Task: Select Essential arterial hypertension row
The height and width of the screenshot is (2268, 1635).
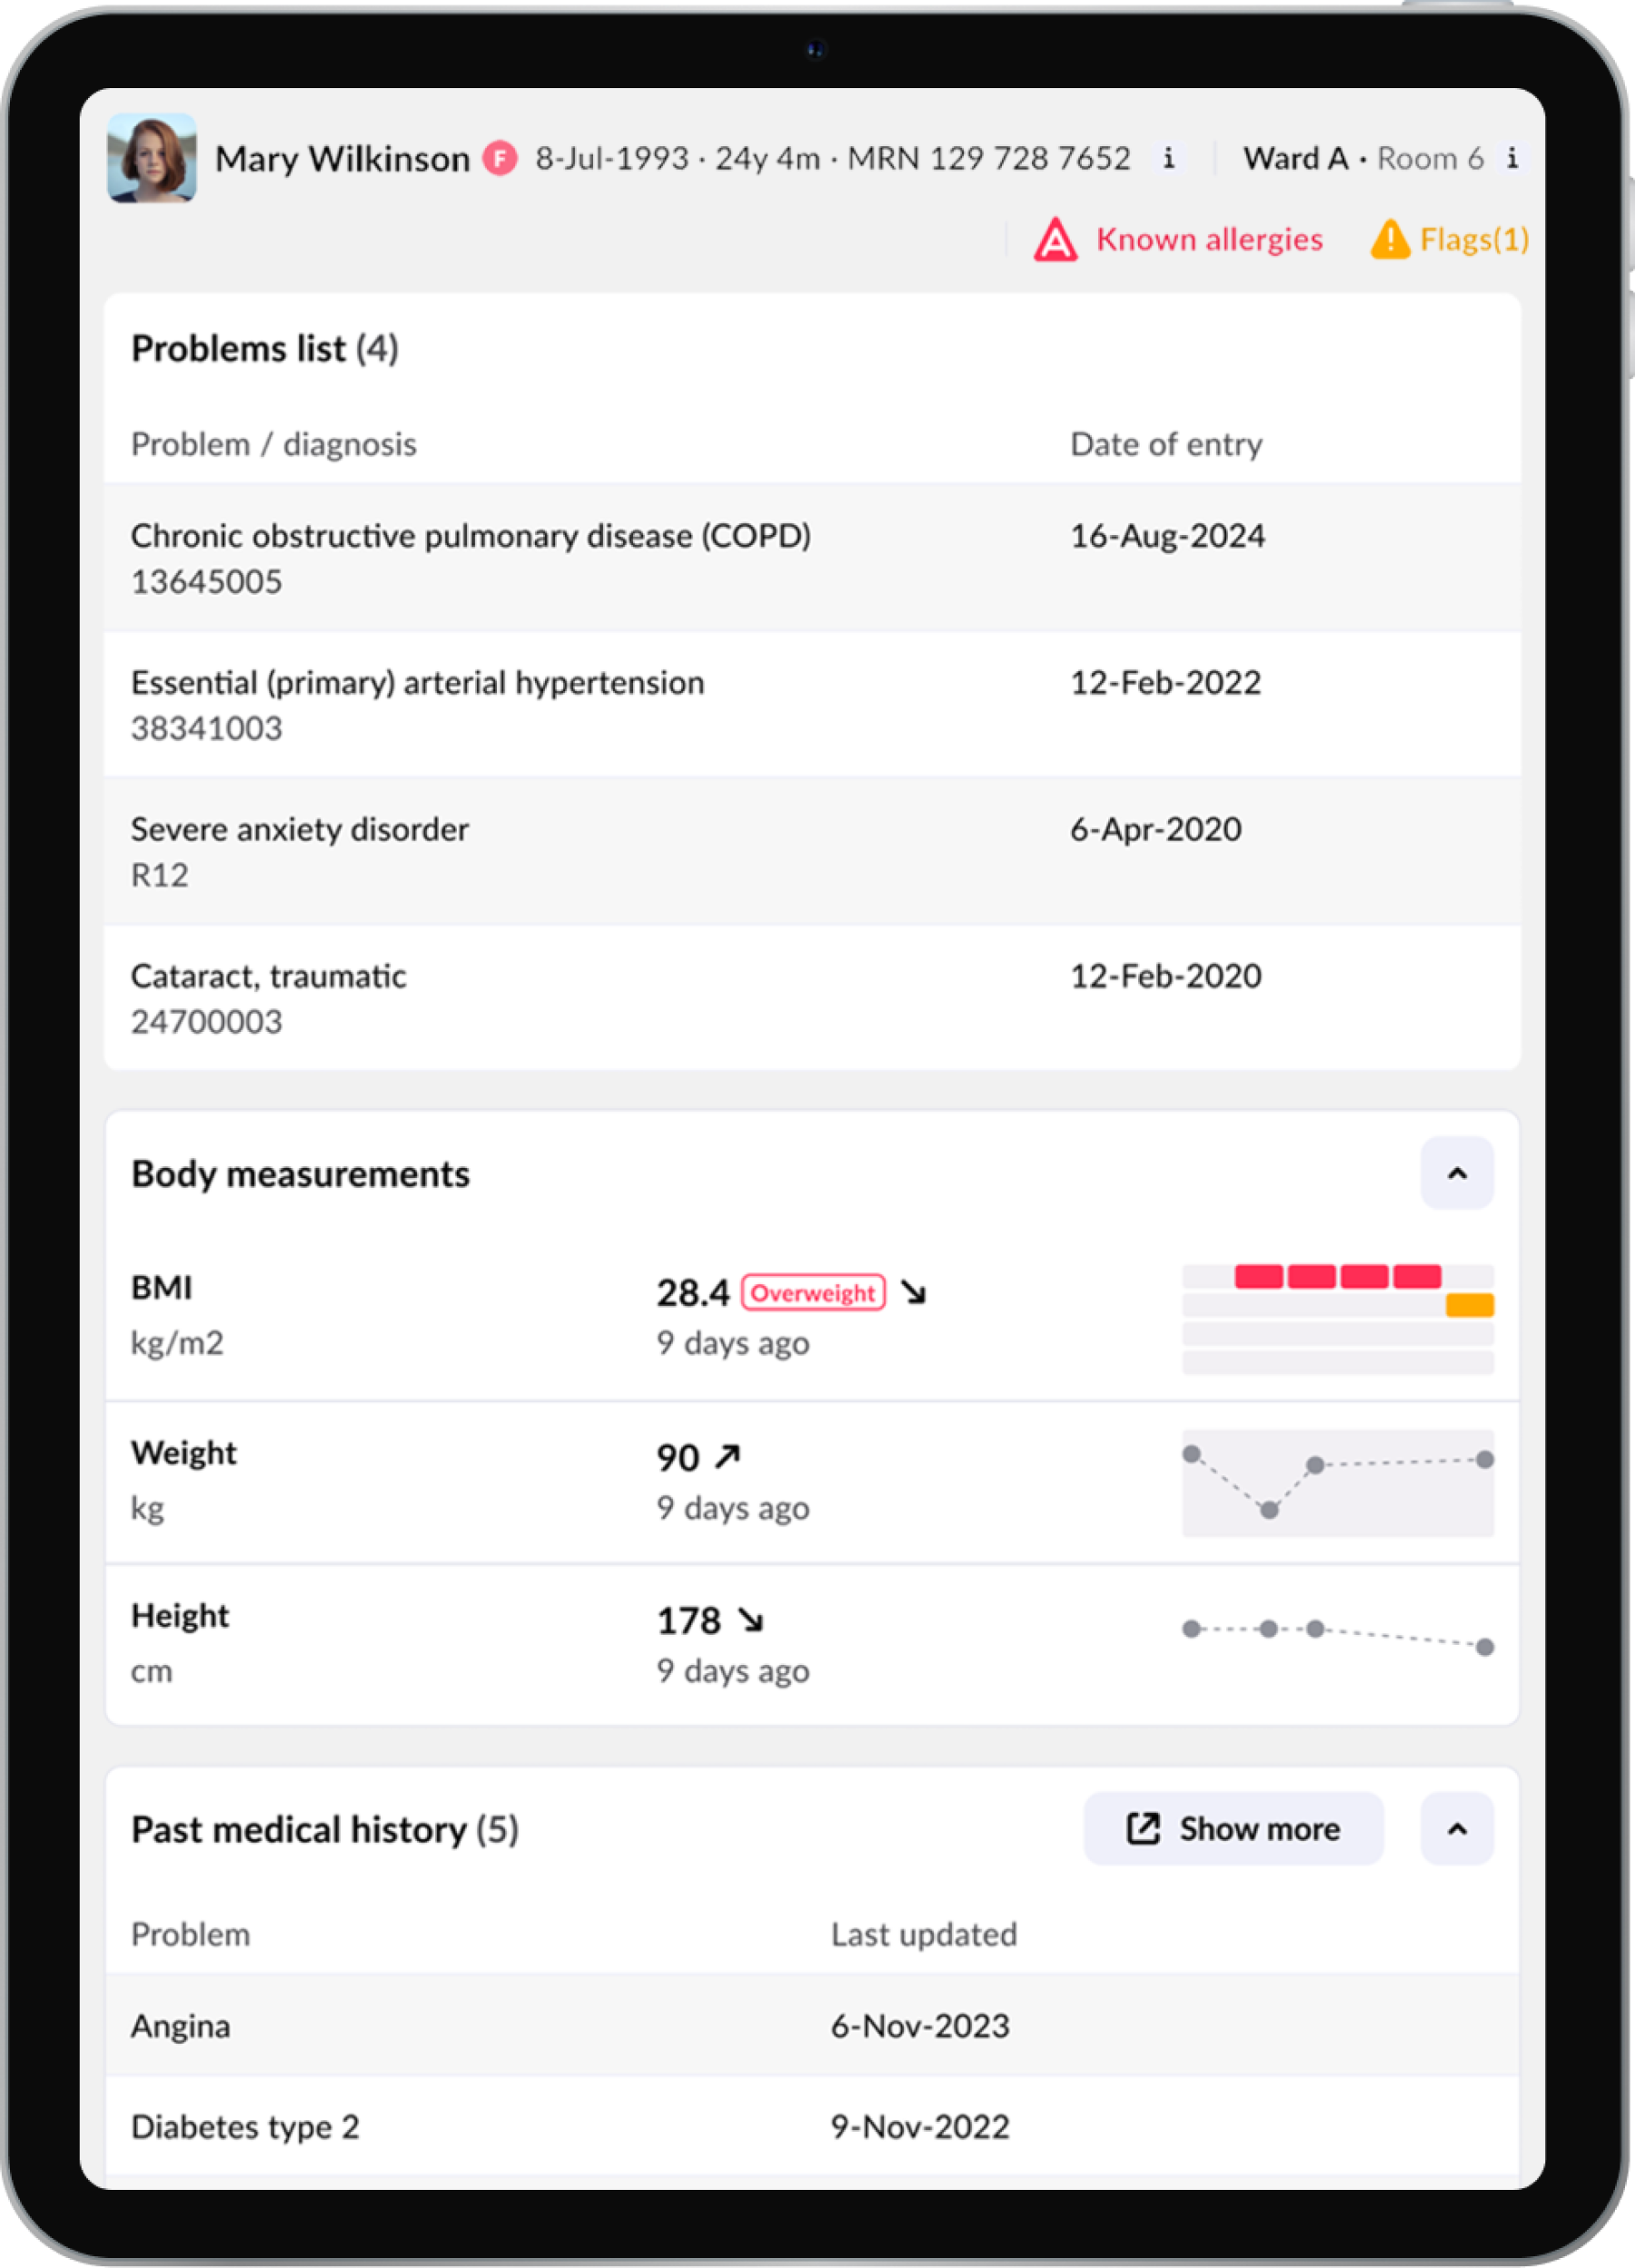Action: [812, 704]
